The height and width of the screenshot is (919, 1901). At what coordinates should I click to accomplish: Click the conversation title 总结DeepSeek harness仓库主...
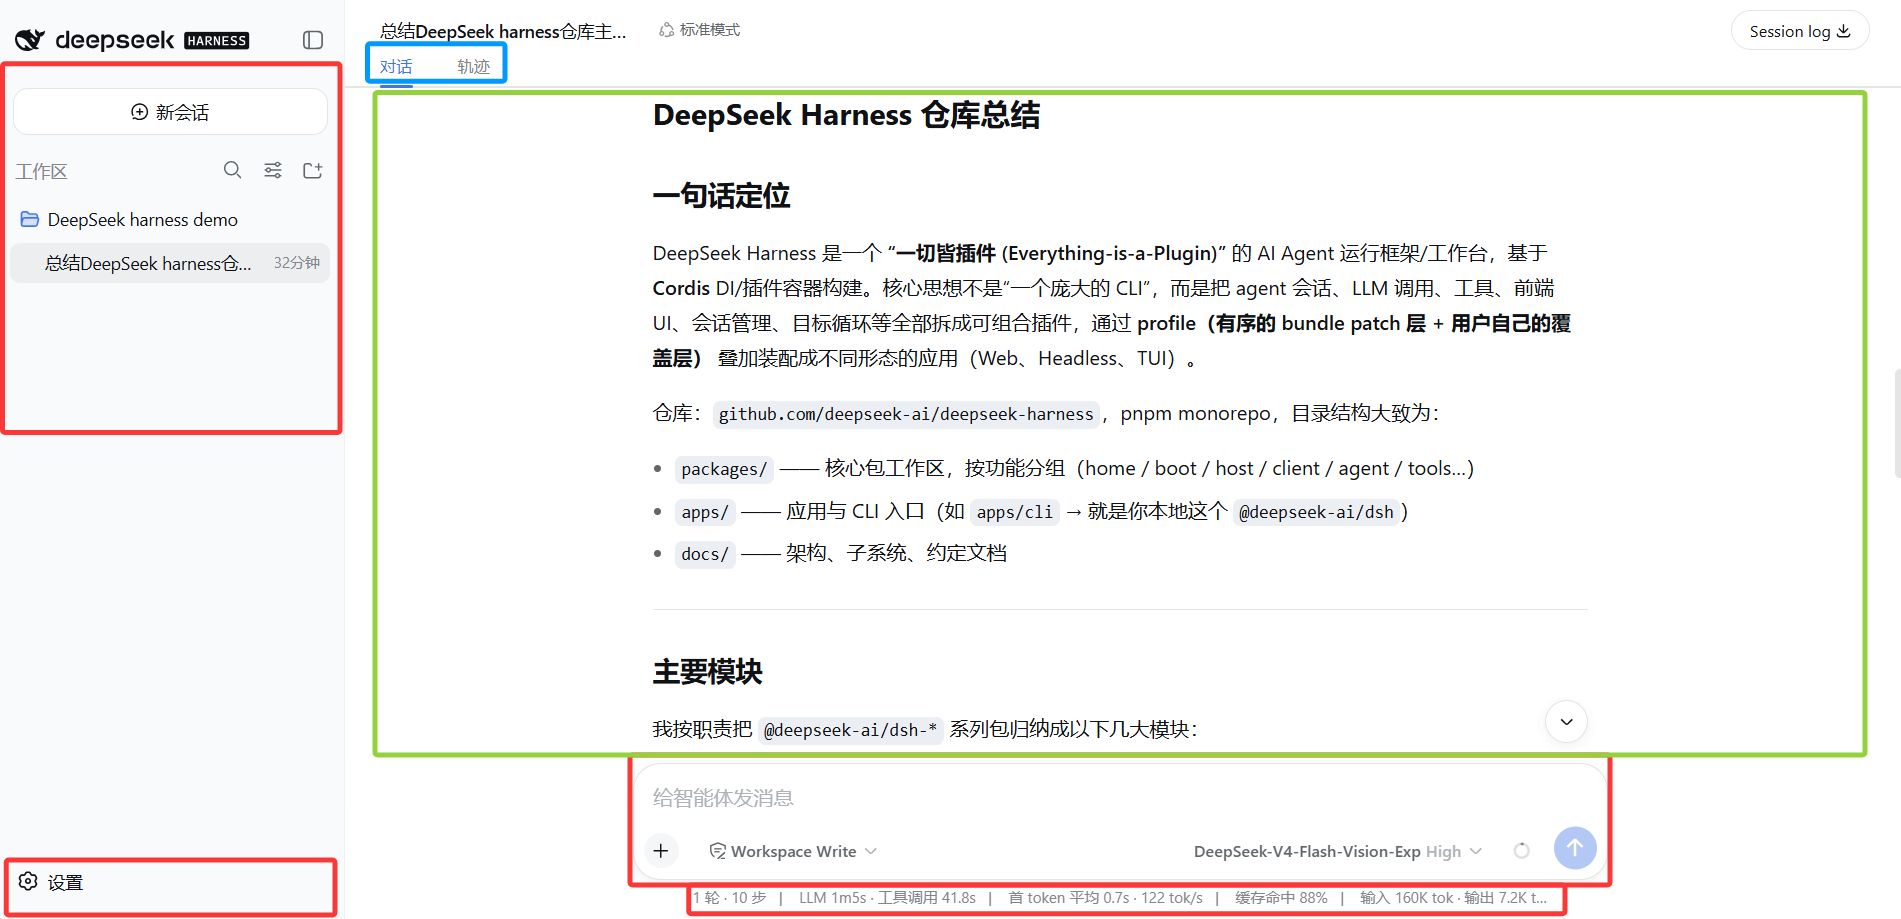(503, 31)
